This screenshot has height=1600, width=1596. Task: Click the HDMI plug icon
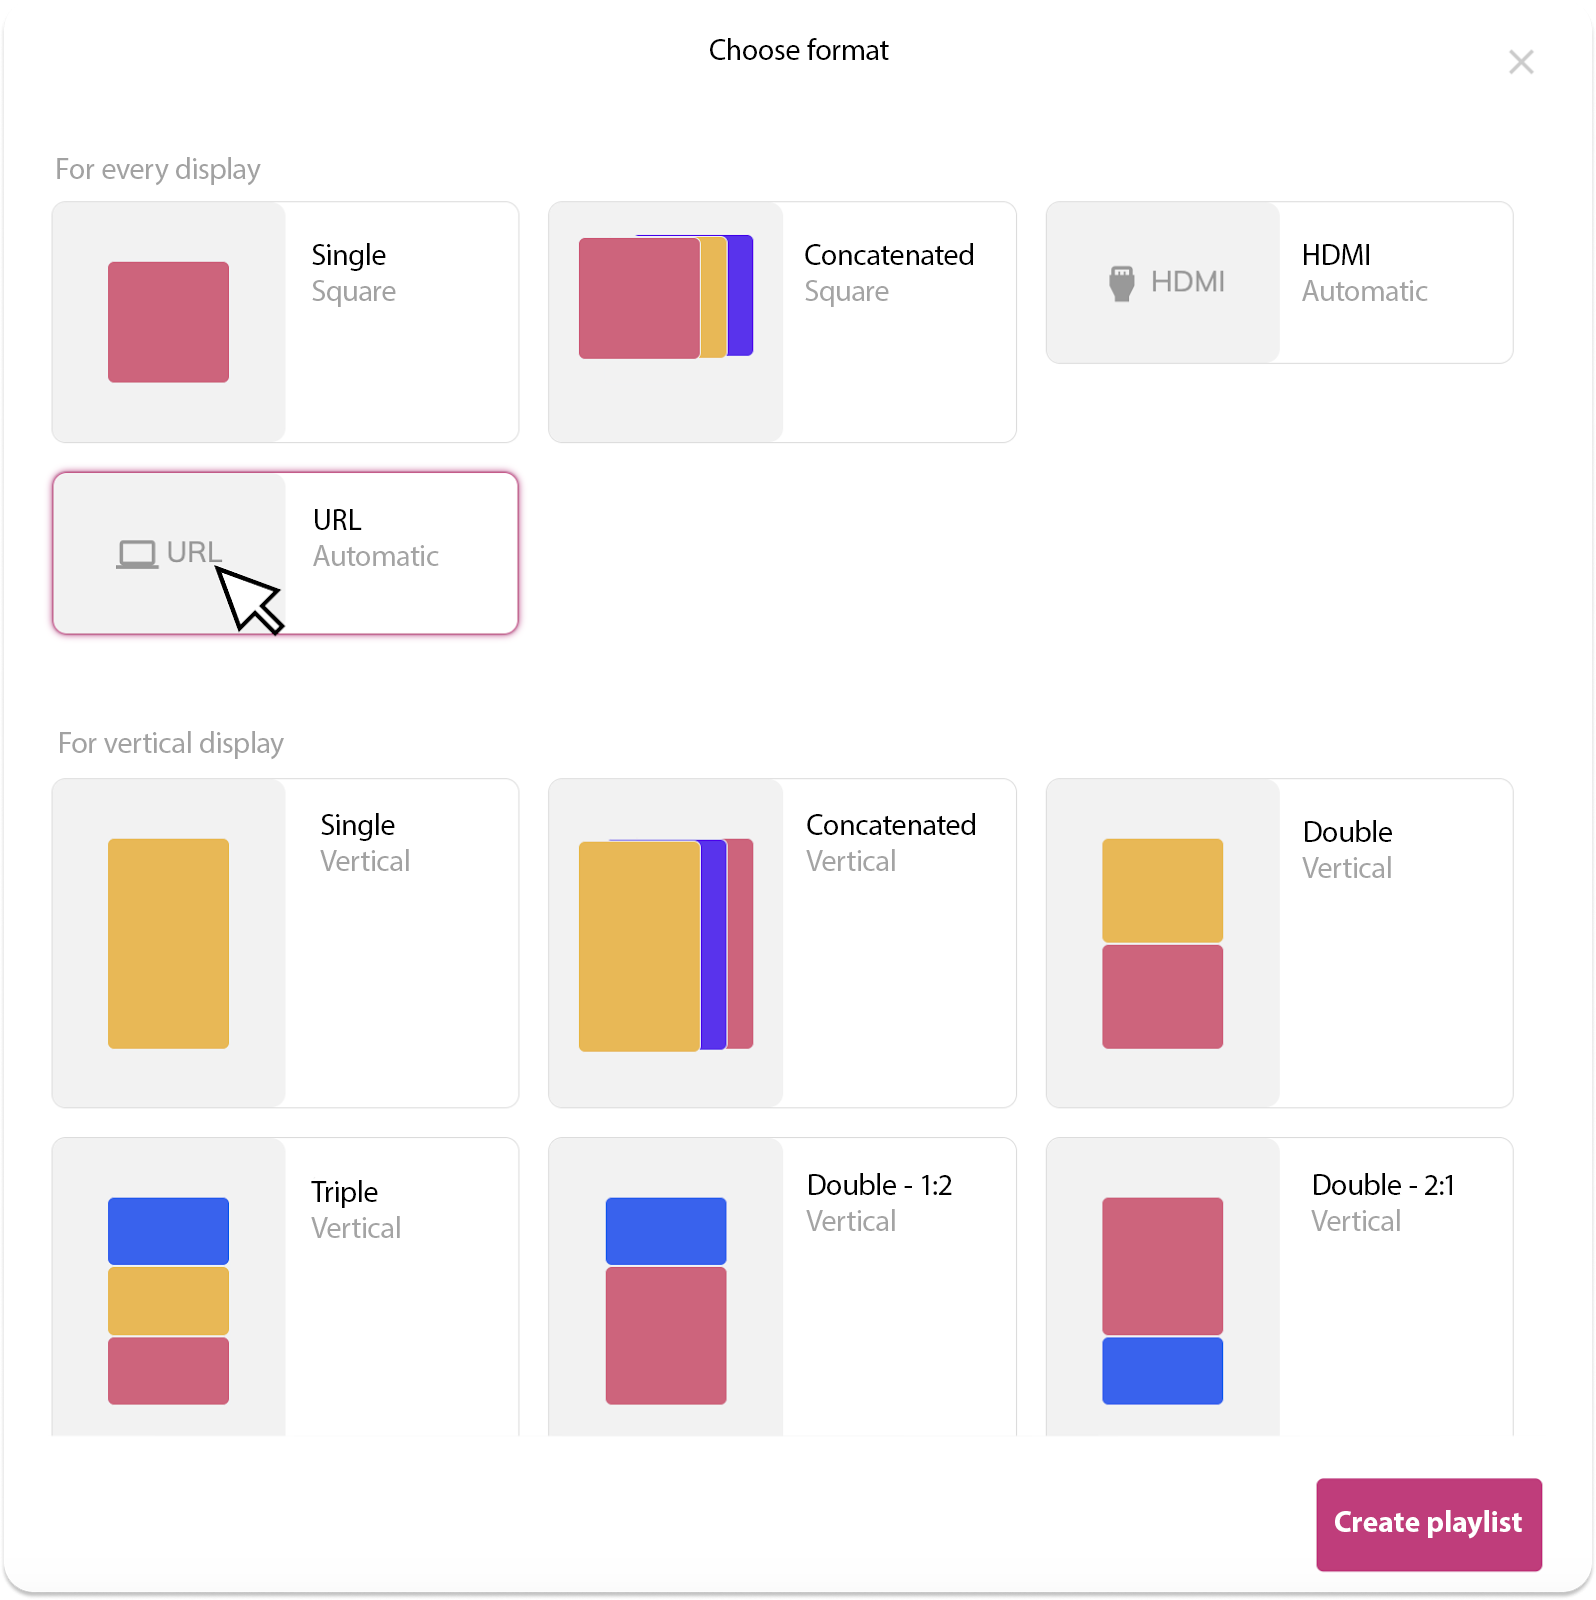(x=1122, y=283)
